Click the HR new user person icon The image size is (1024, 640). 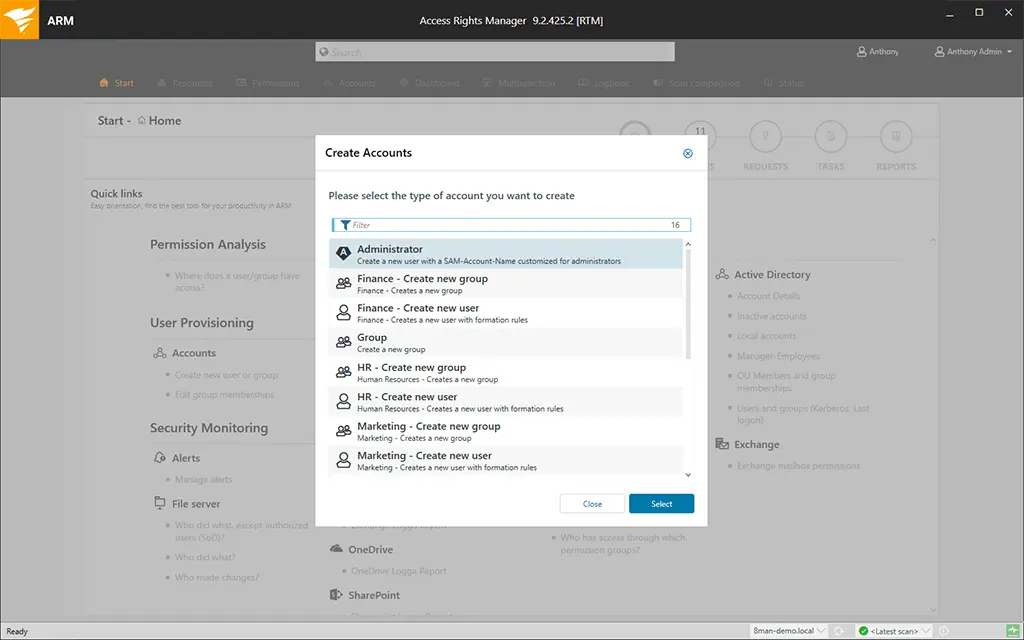pos(343,402)
